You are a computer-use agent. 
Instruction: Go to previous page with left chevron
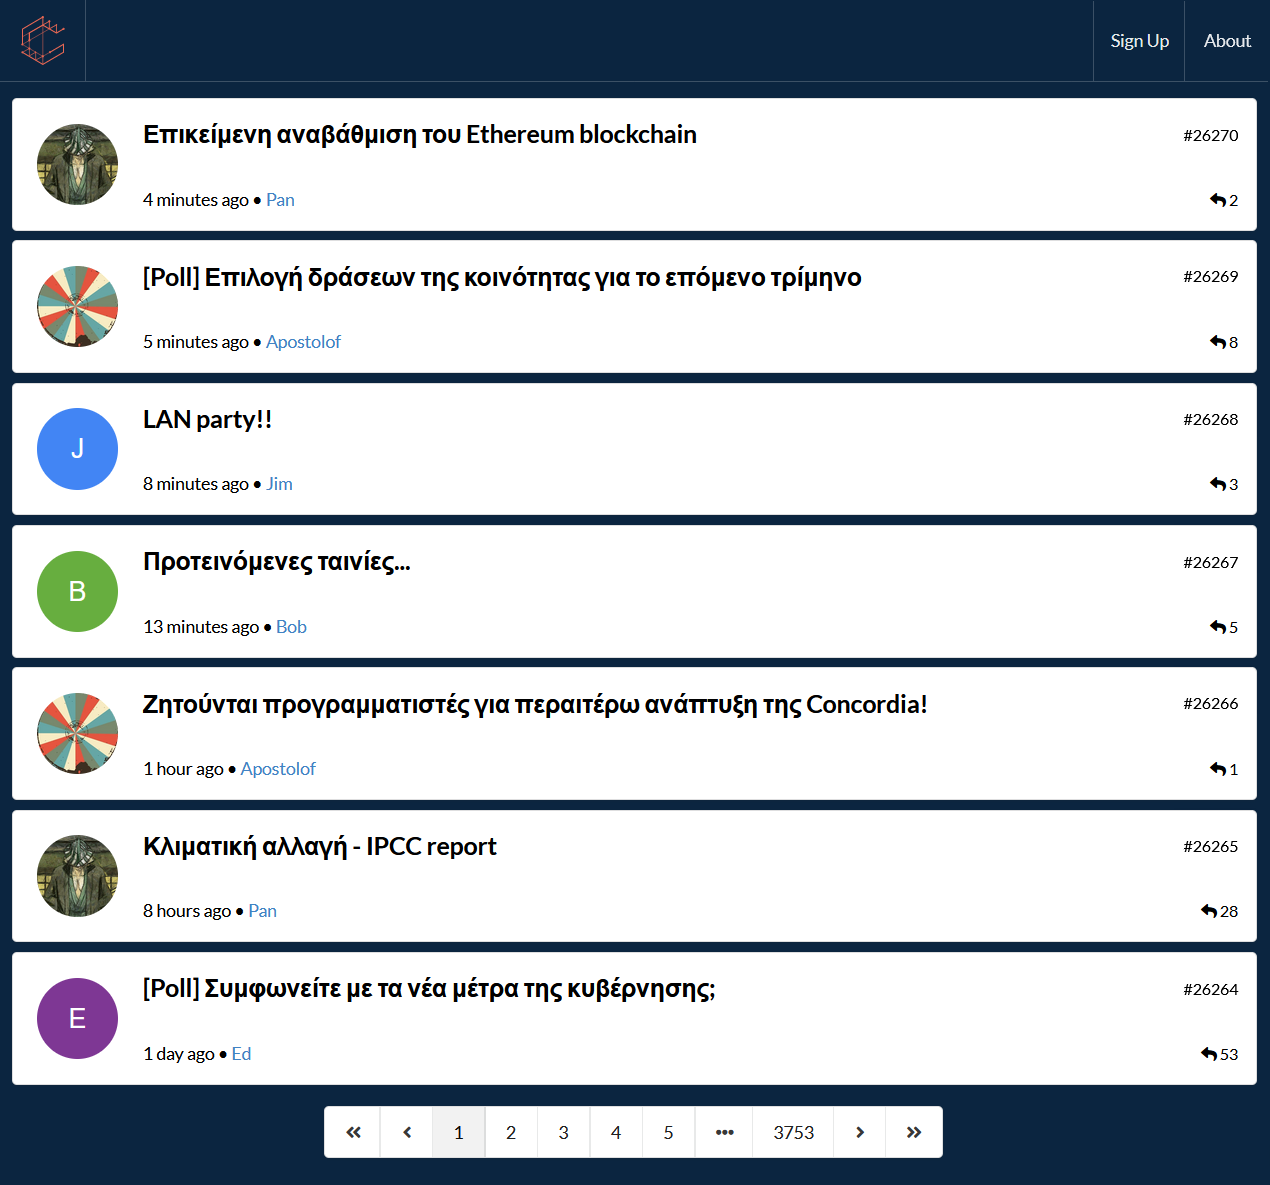coord(407,1132)
